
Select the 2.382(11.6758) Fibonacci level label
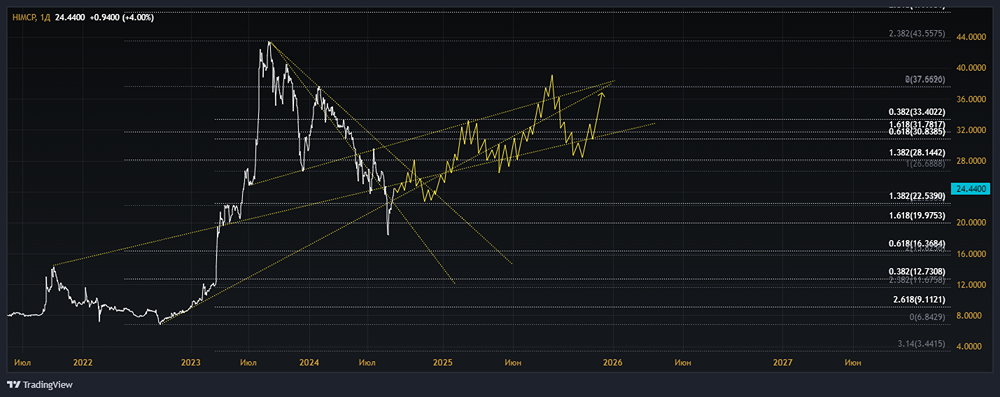[917, 280]
